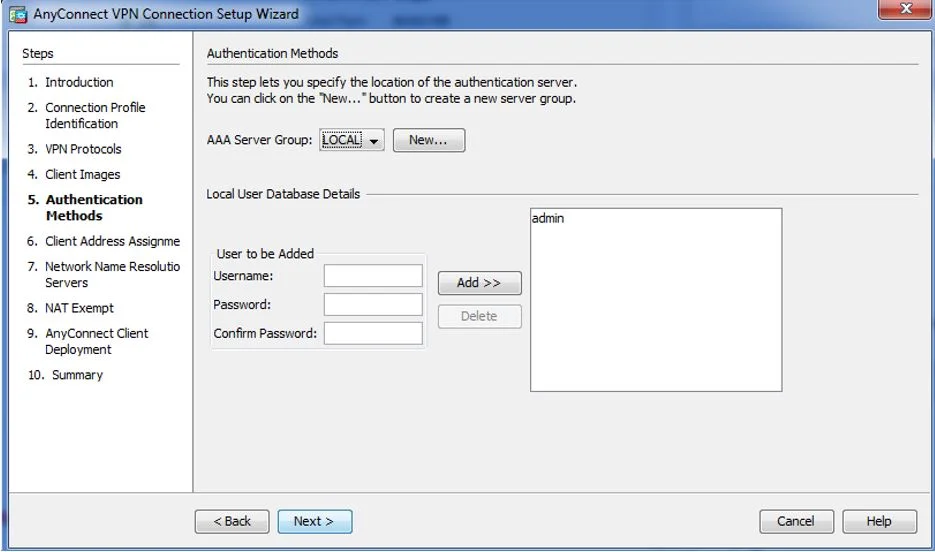The height and width of the screenshot is (552, 935).
Task: Open the AAA Server Group dropdown
Action: click(351, 140)
